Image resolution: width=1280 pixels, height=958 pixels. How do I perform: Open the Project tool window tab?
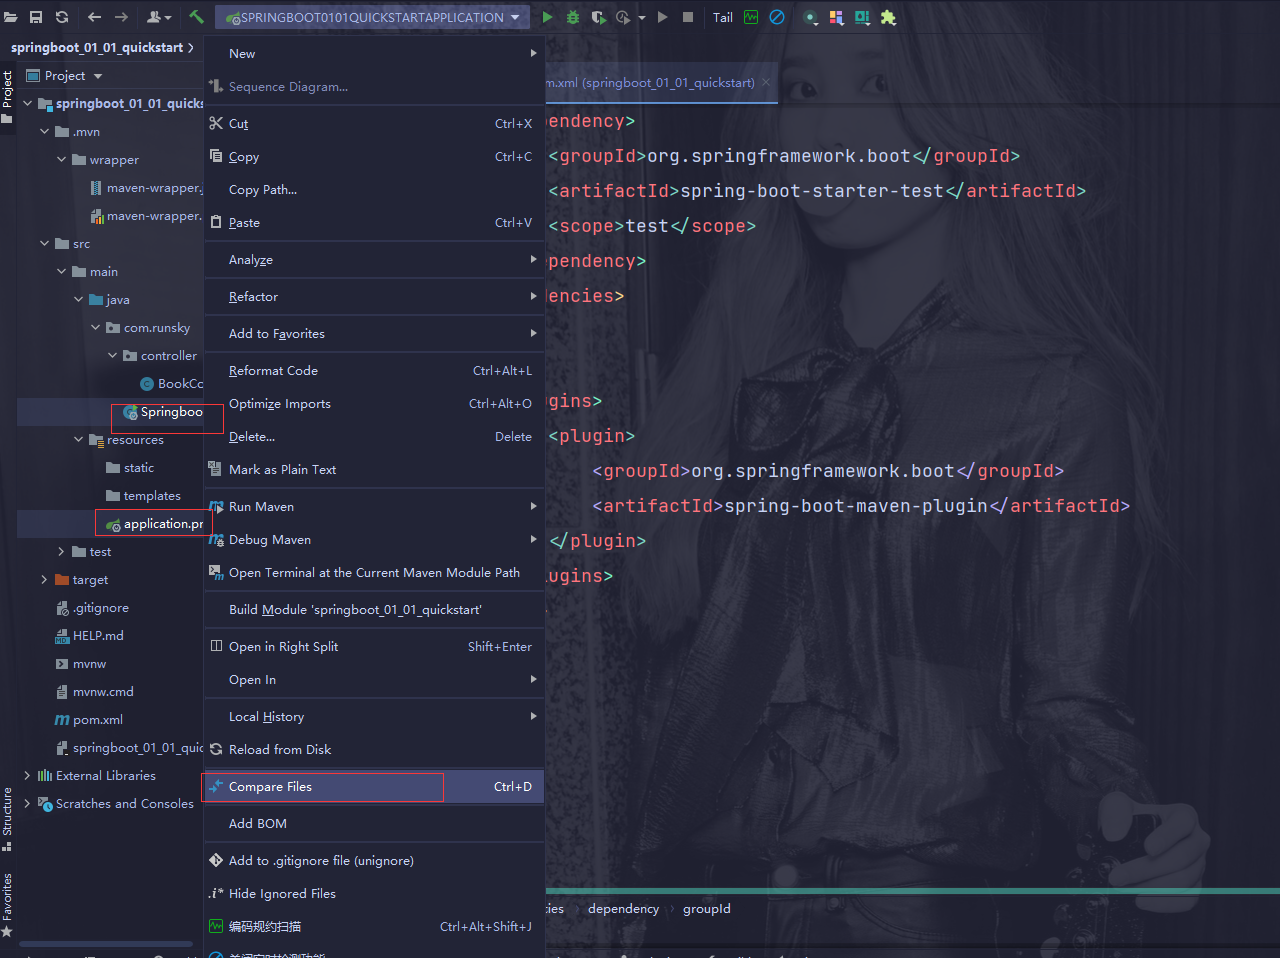point(7,96)
